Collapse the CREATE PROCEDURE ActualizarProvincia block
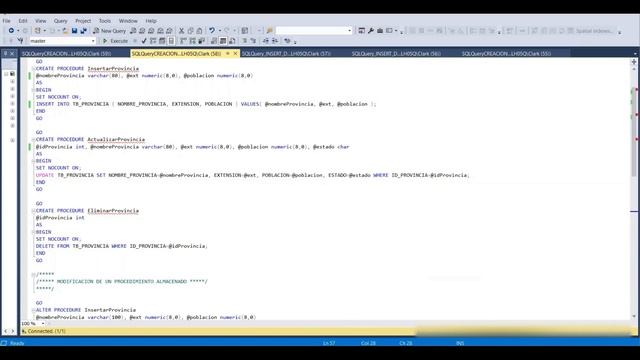Image resolution: width=640 pixels, height=360 pixels. (x=33, y=140)
